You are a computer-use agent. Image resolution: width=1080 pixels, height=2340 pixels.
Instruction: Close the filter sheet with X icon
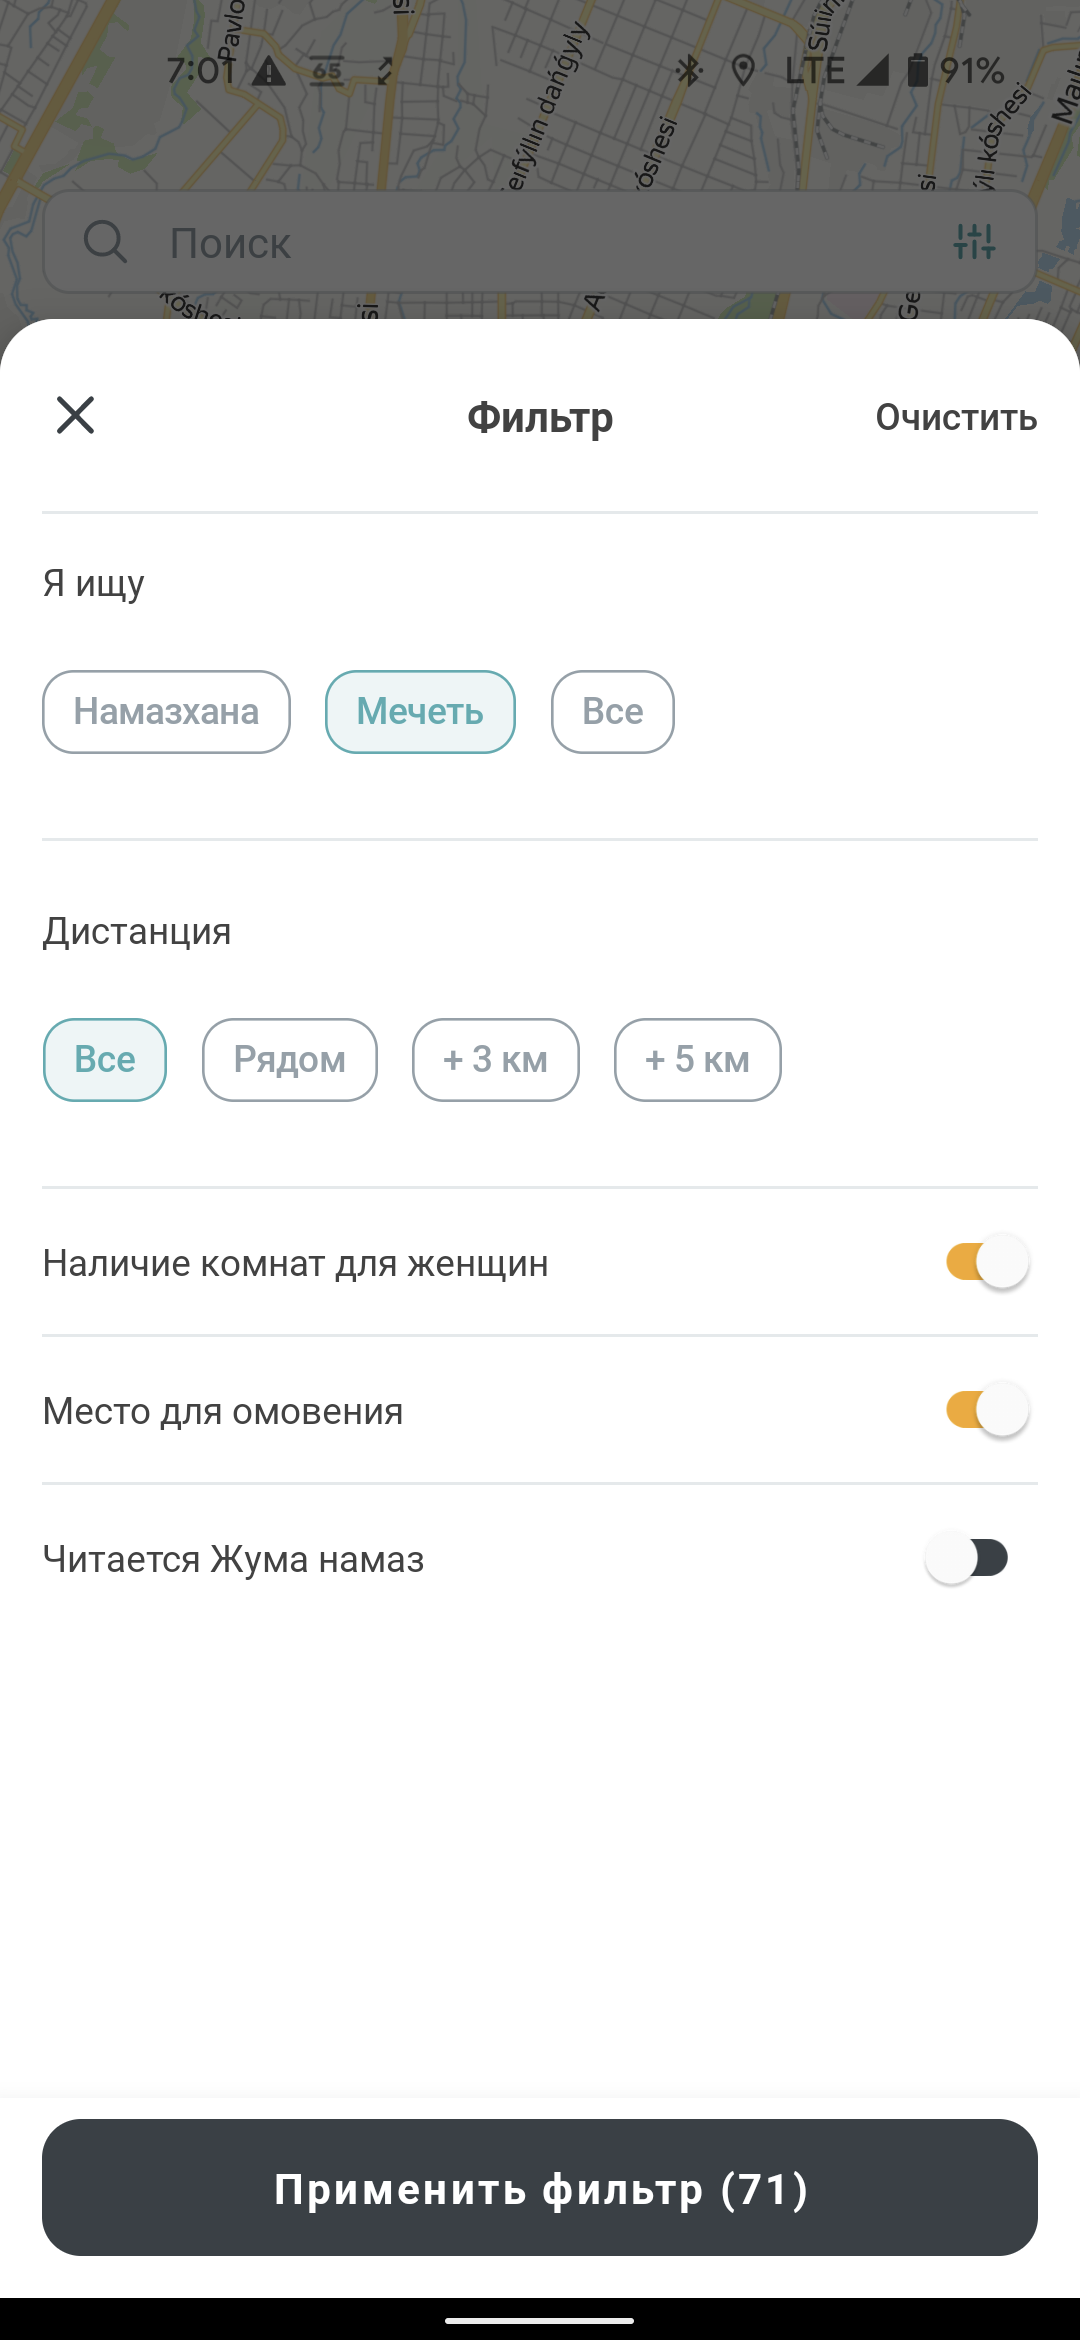click(x=75, y=415)
